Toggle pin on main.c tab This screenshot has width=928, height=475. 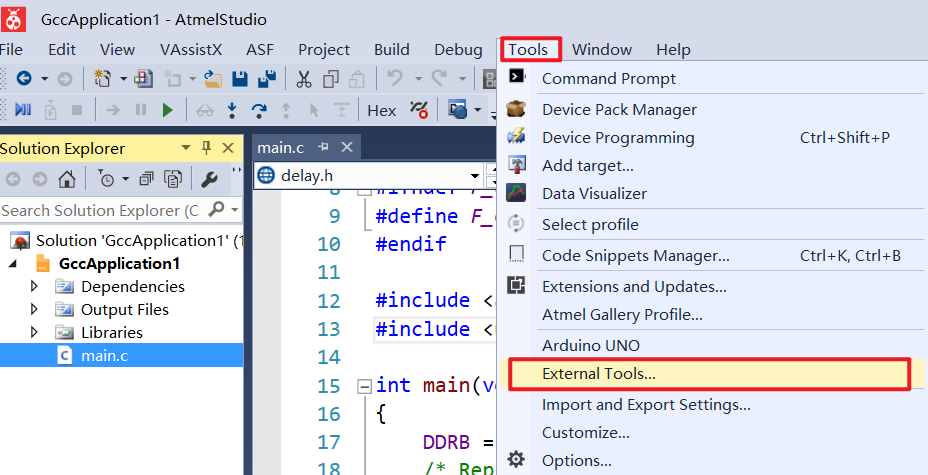323,147
